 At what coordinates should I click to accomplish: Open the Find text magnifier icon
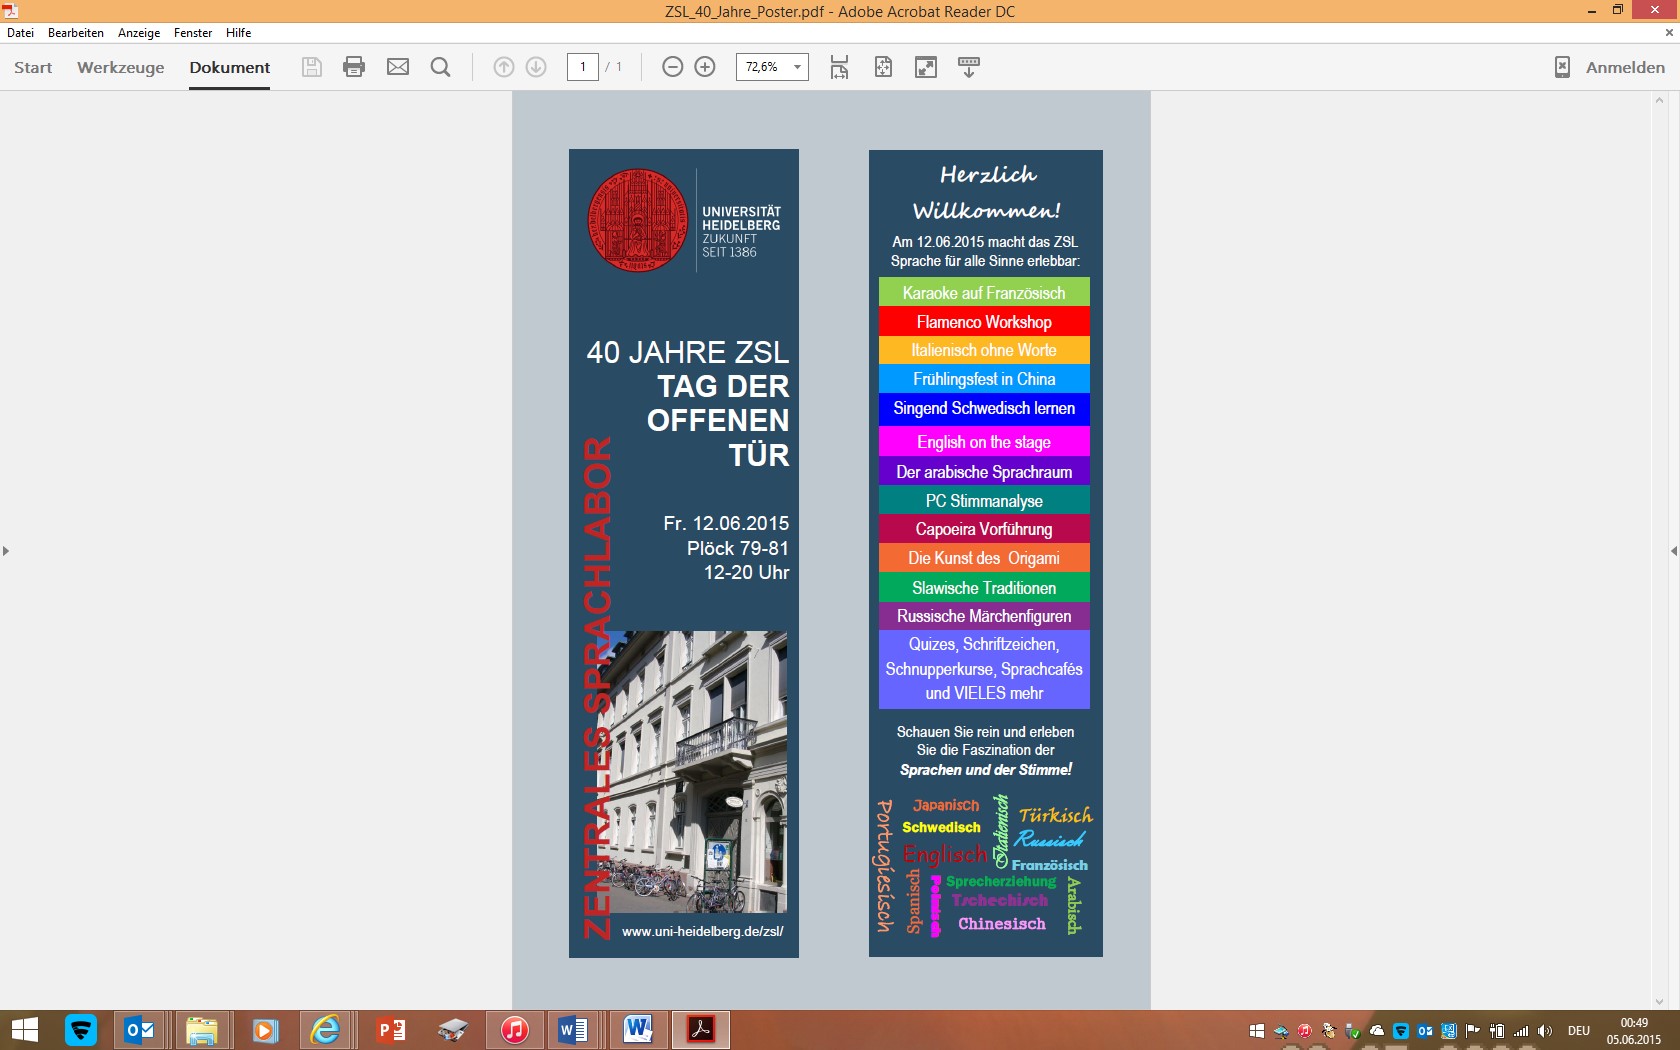(440, 67)
